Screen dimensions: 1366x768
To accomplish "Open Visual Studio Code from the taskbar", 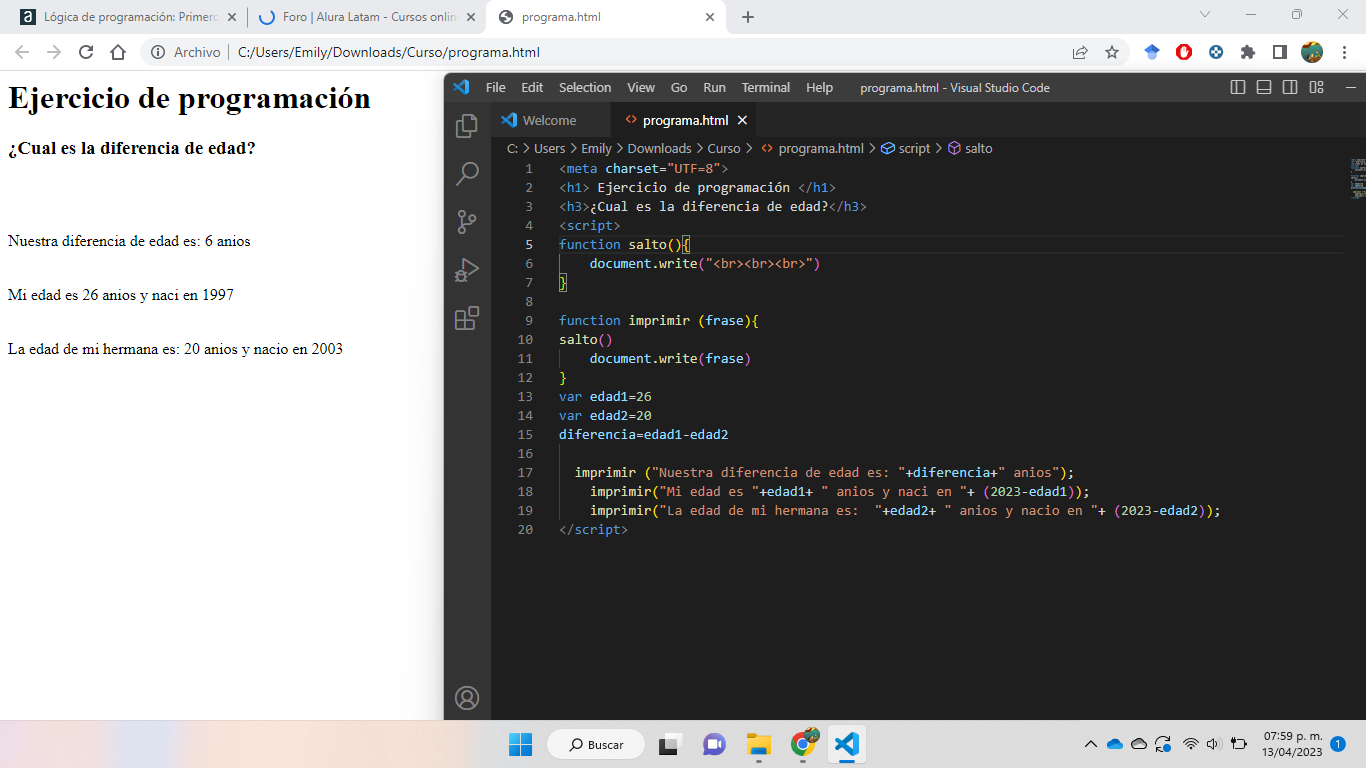I will [846, 744].
